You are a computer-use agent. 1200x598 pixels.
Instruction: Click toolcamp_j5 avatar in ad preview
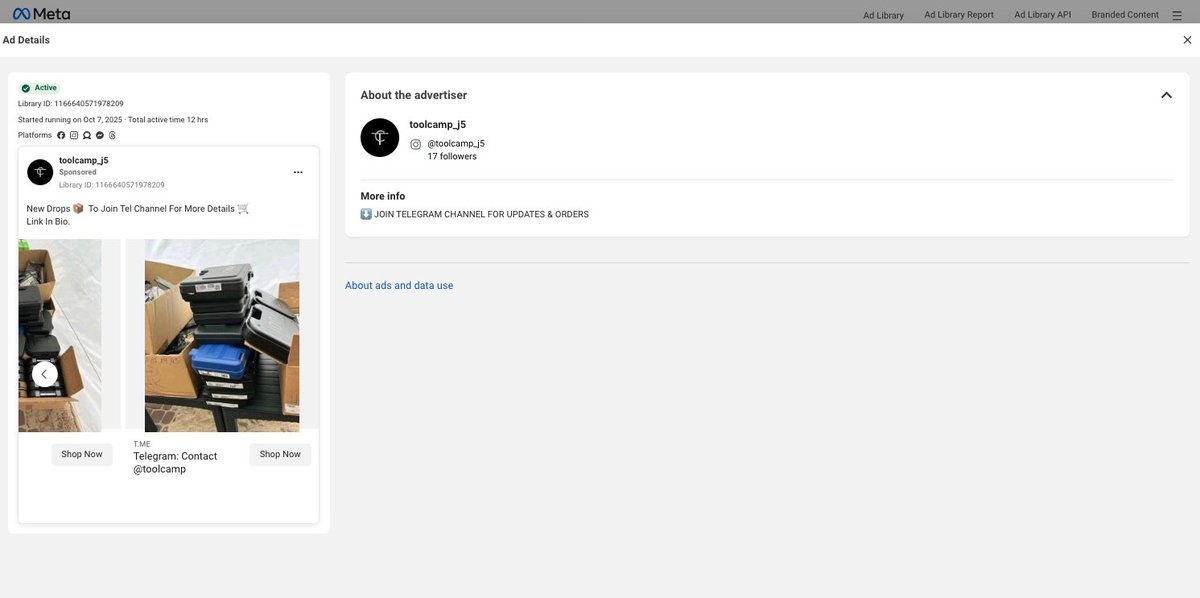40,172
